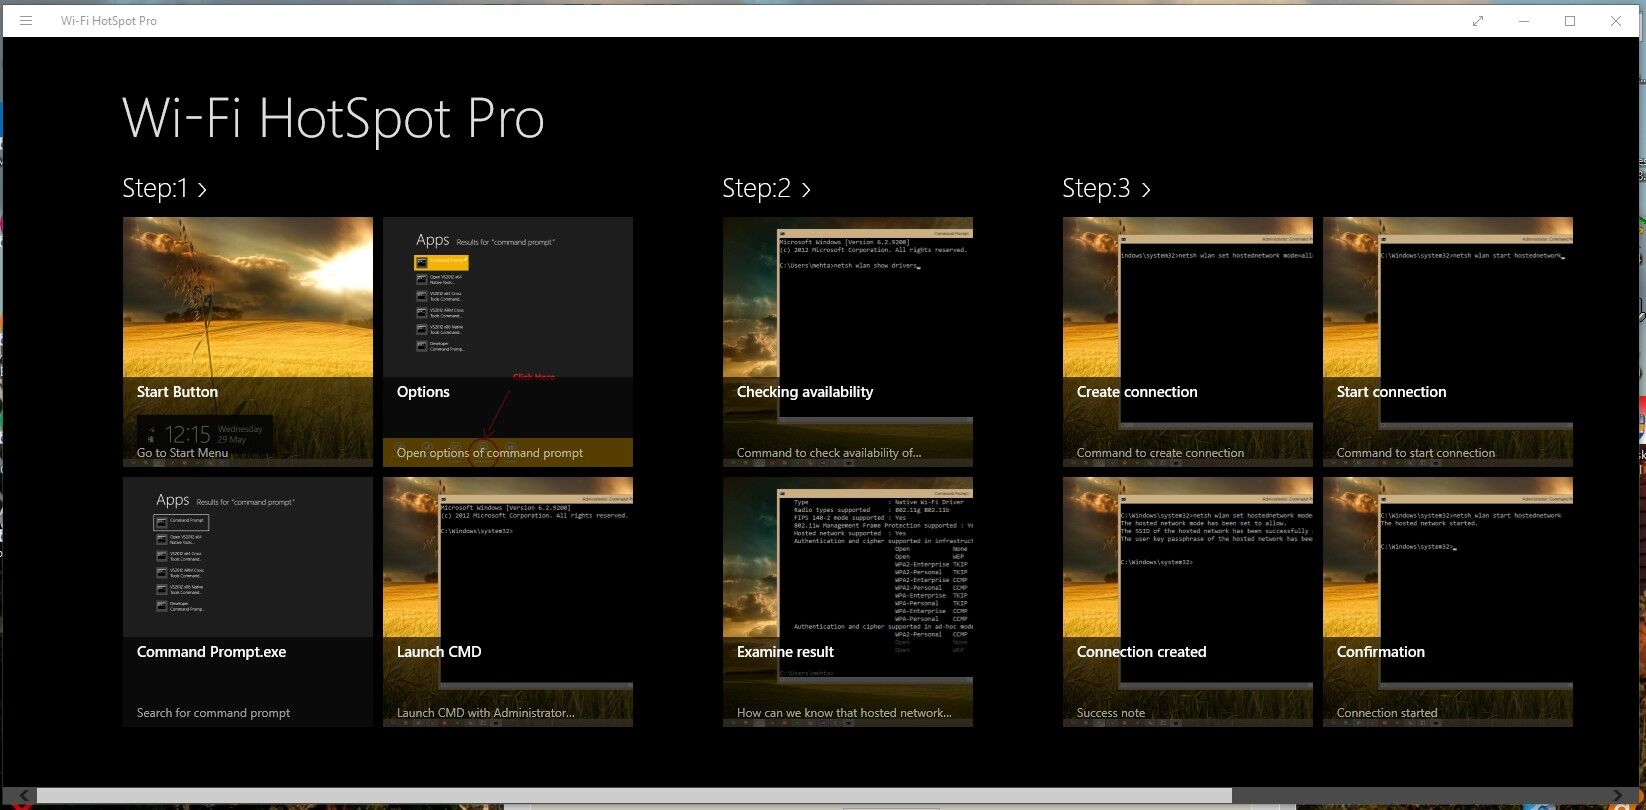
Task: Open the Confirmation tile
Action: (1448, 602)
